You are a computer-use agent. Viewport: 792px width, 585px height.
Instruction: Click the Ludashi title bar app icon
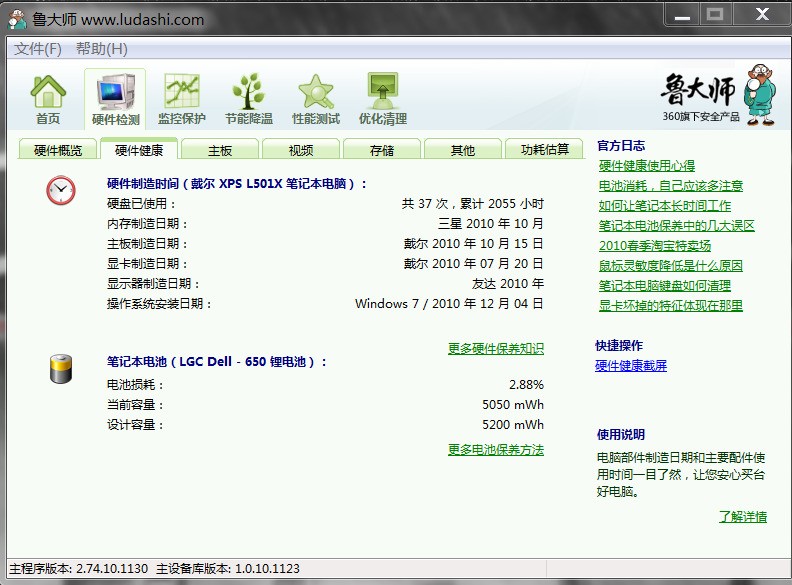coord(17,19)
